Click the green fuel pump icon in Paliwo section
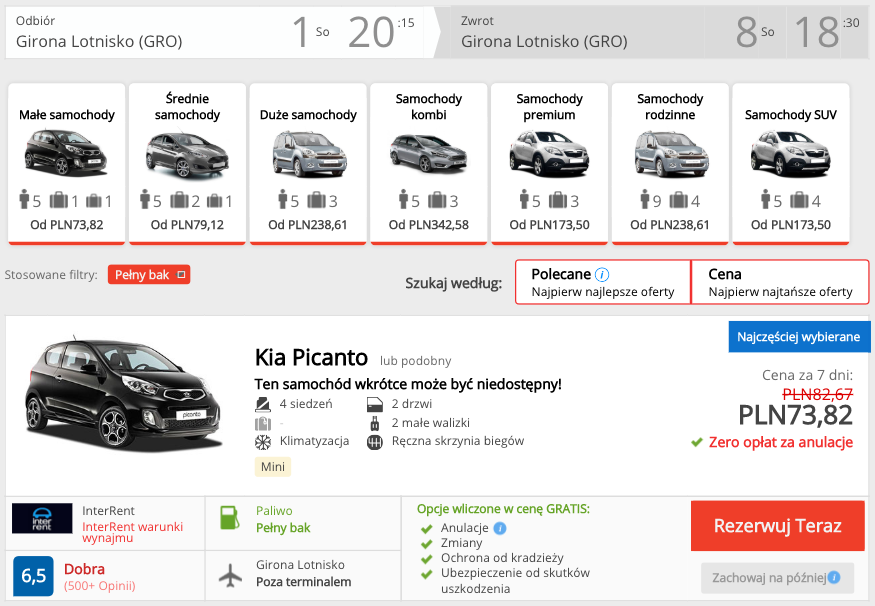 coord(230,518)
